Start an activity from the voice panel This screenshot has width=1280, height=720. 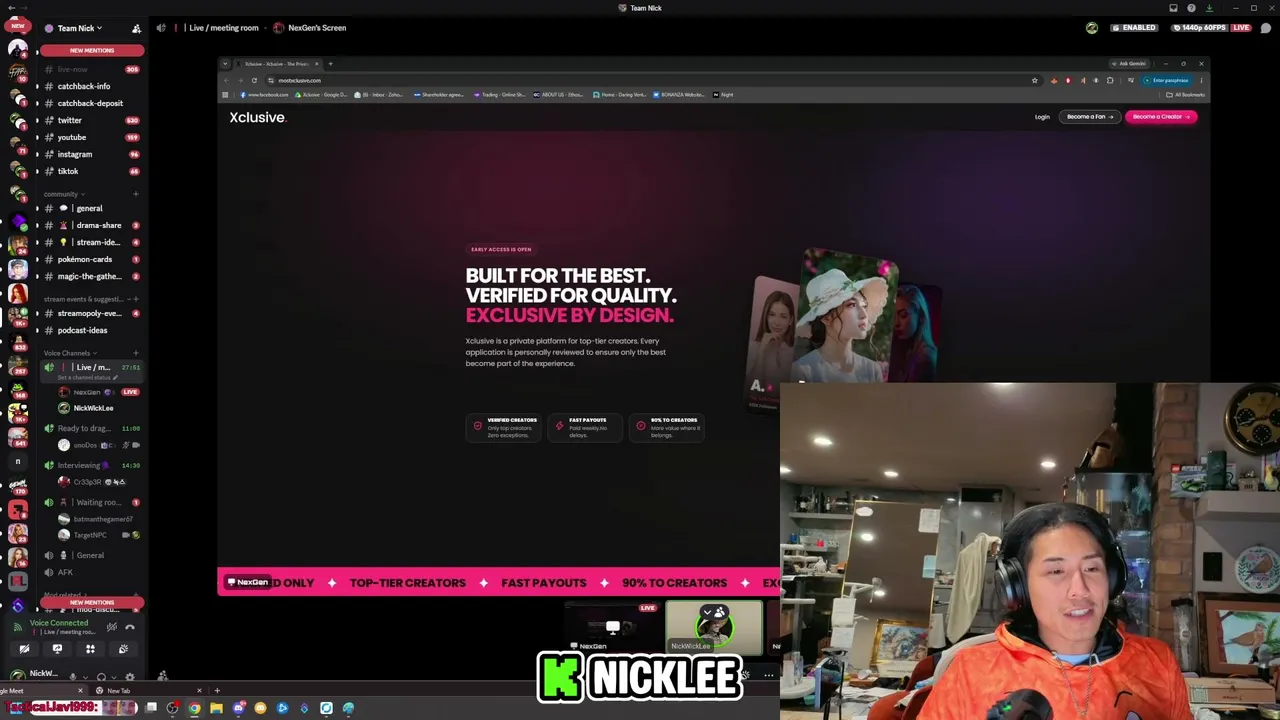(90, 649)
